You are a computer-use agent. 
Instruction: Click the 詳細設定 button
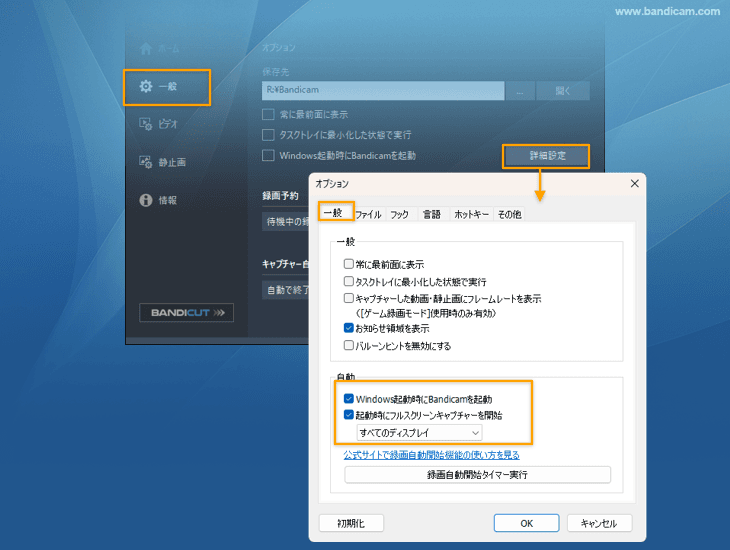[x=547, y=156]
